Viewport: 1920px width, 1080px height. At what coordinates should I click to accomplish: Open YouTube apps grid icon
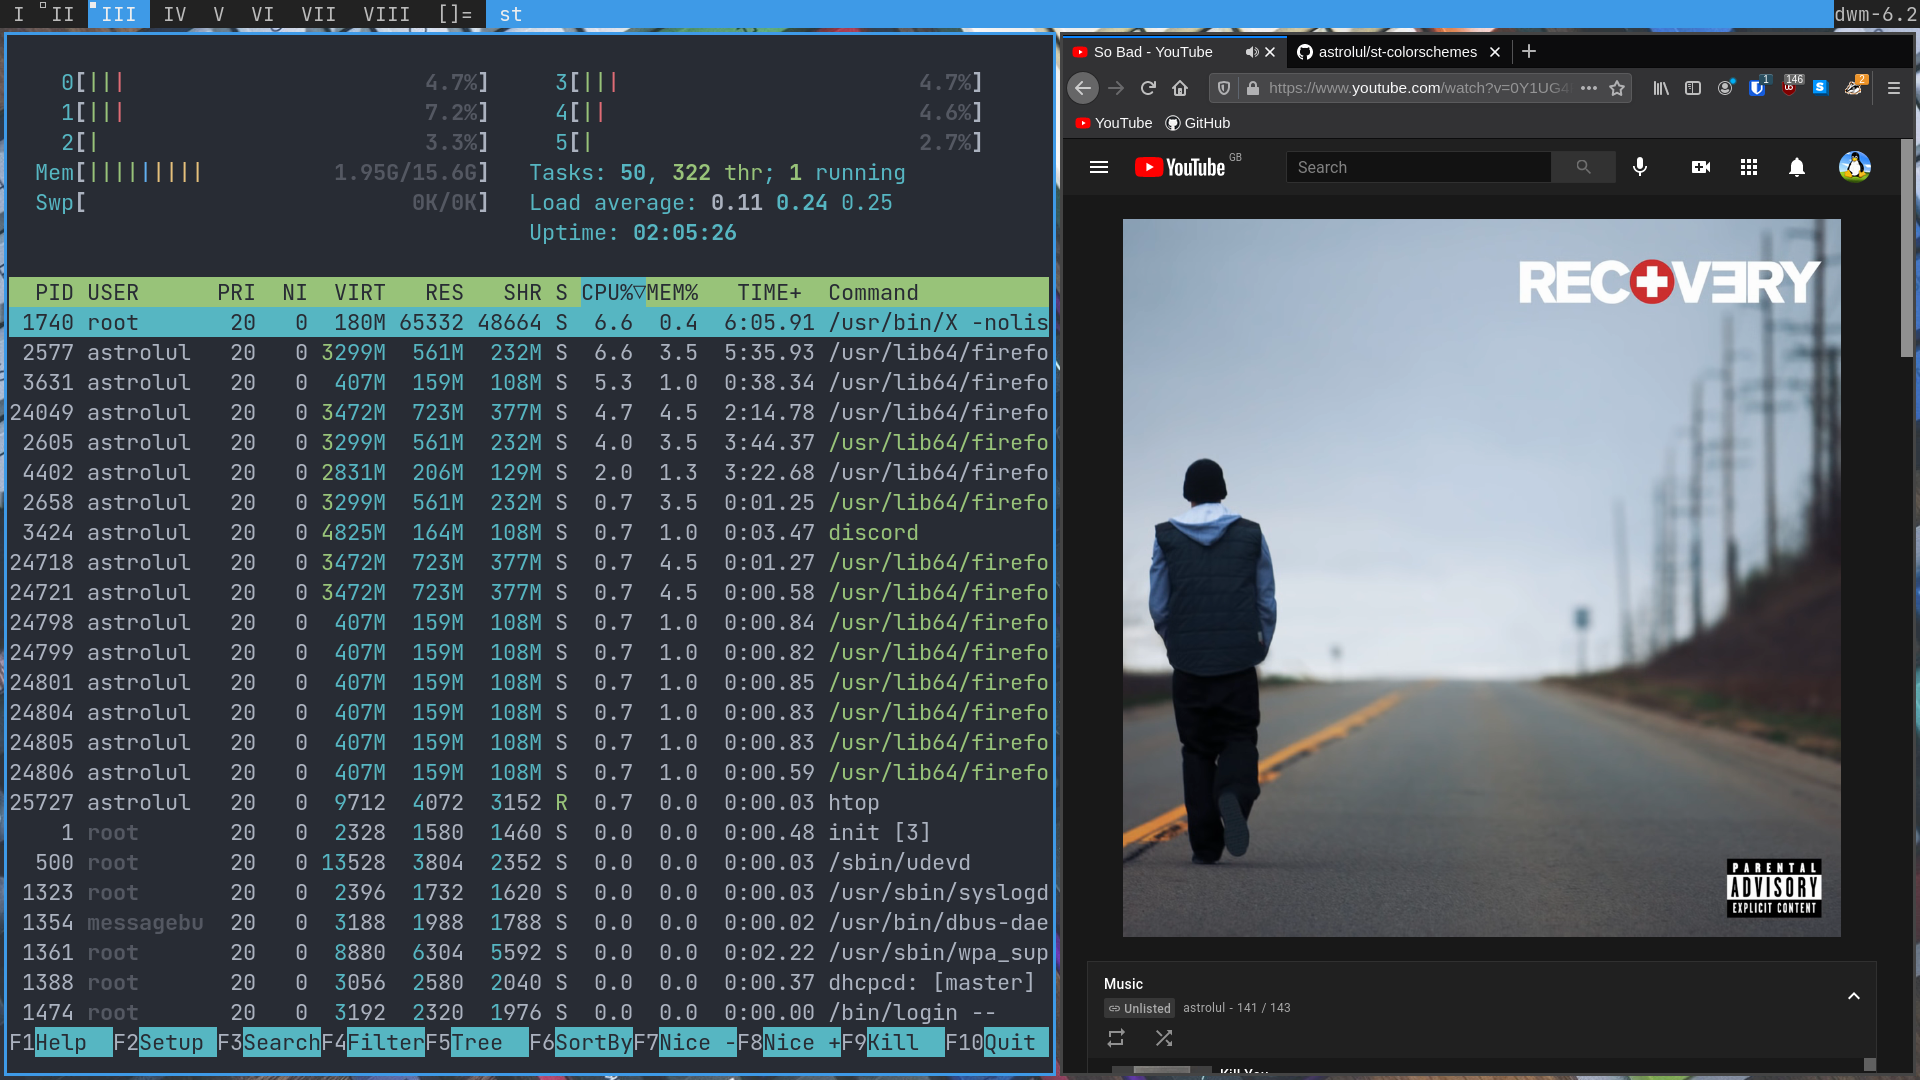click(1748, 167)
